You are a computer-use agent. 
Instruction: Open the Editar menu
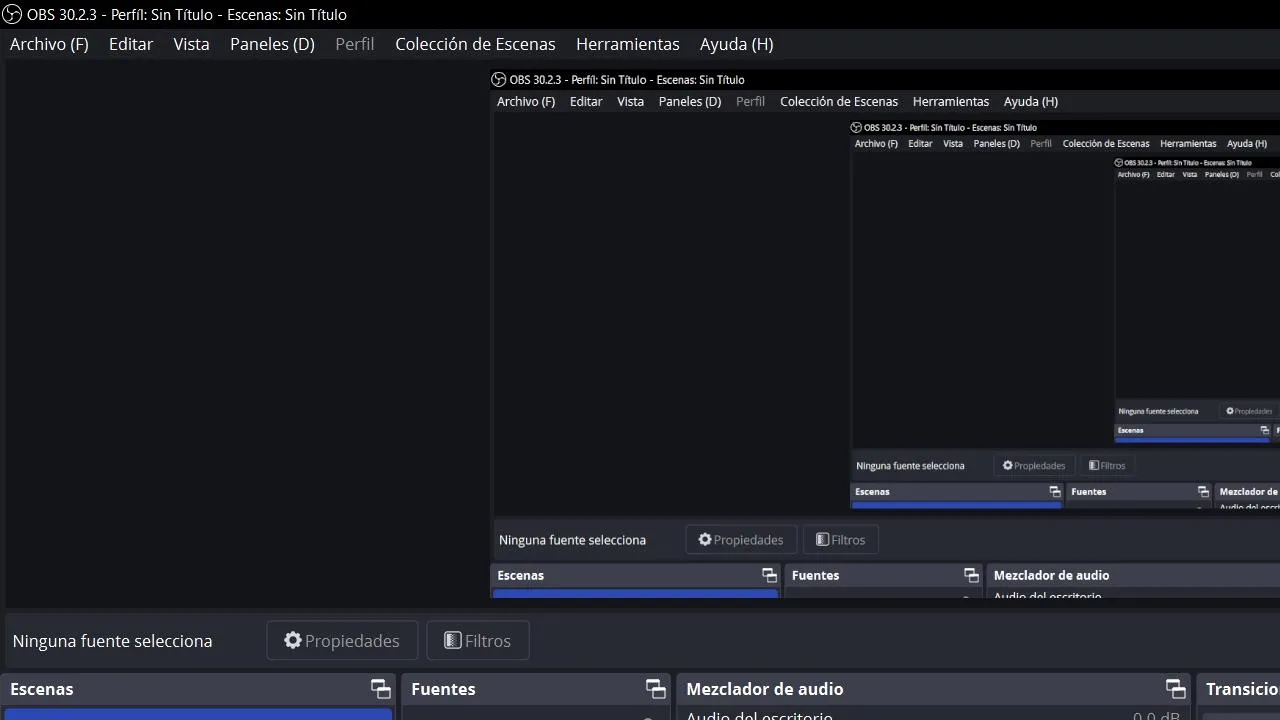click(x=131, y=44)
